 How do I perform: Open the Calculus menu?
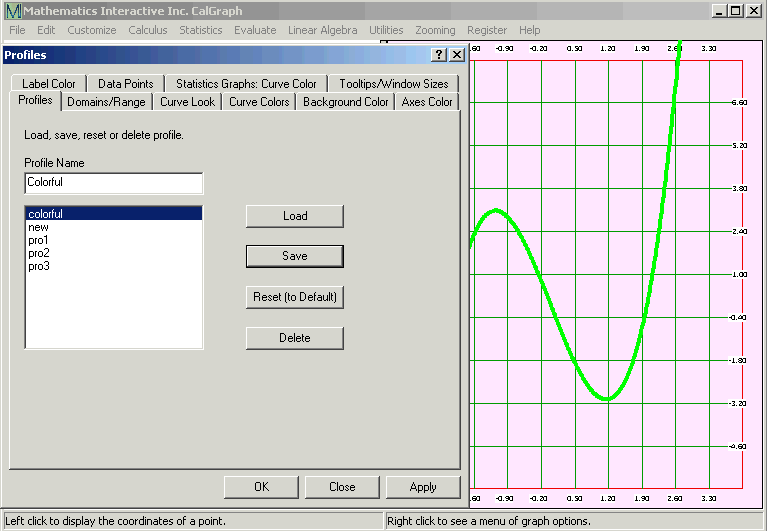pyautogui.click(x=148, y=30)
